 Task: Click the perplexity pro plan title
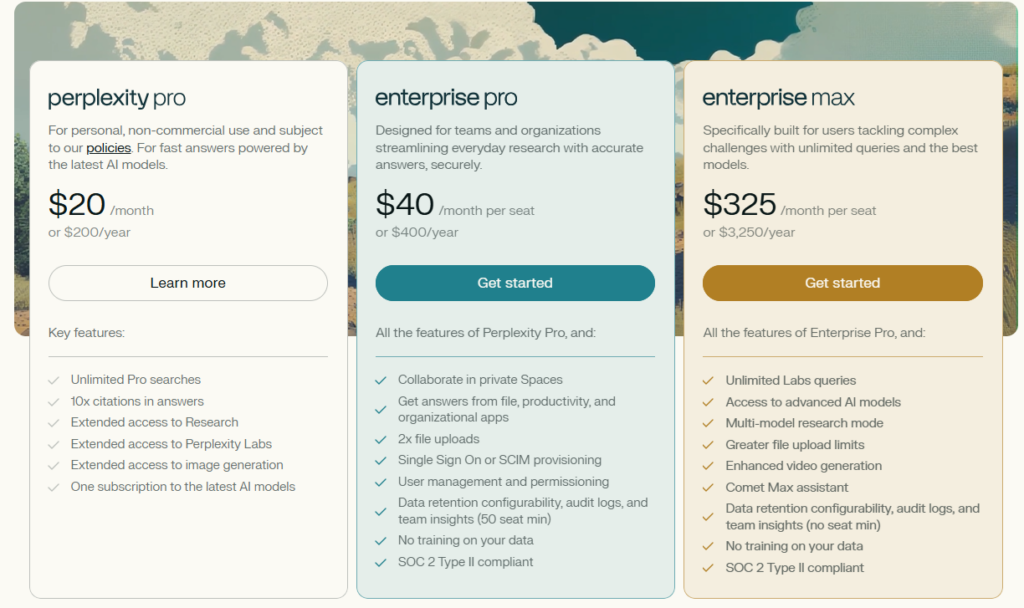[117, 98]
